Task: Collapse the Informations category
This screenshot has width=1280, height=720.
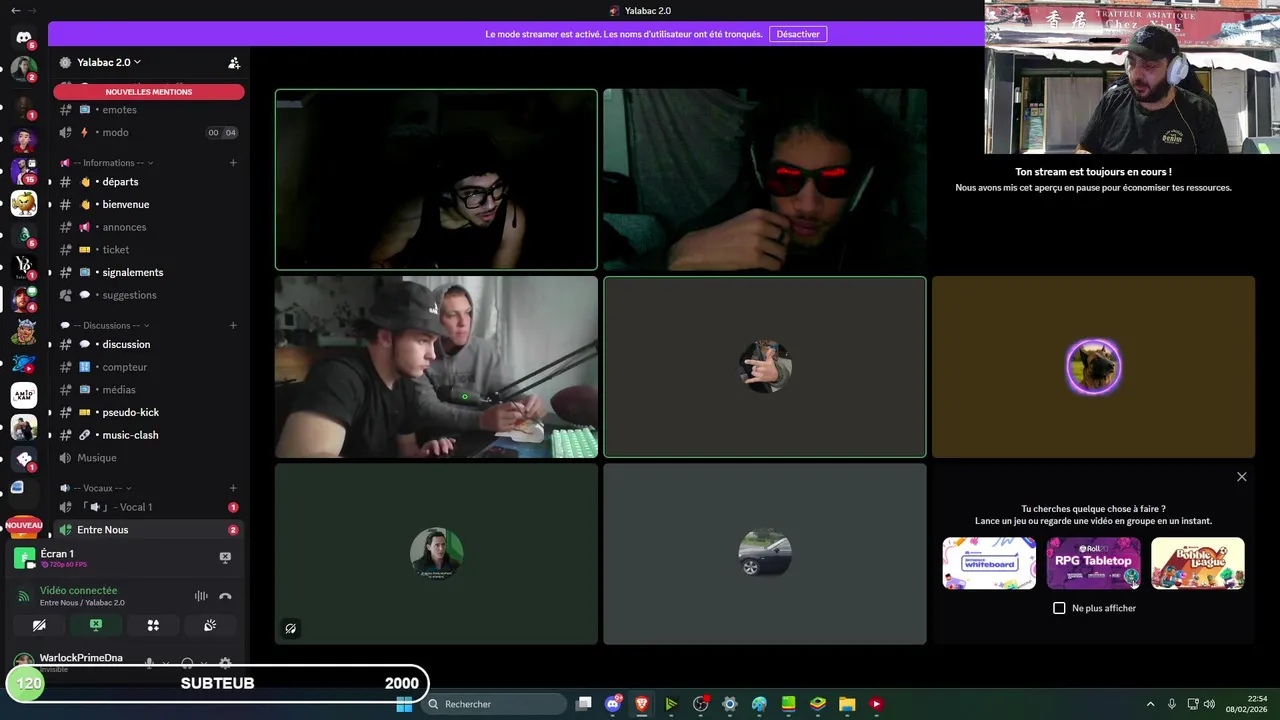Action: (108, 163)
